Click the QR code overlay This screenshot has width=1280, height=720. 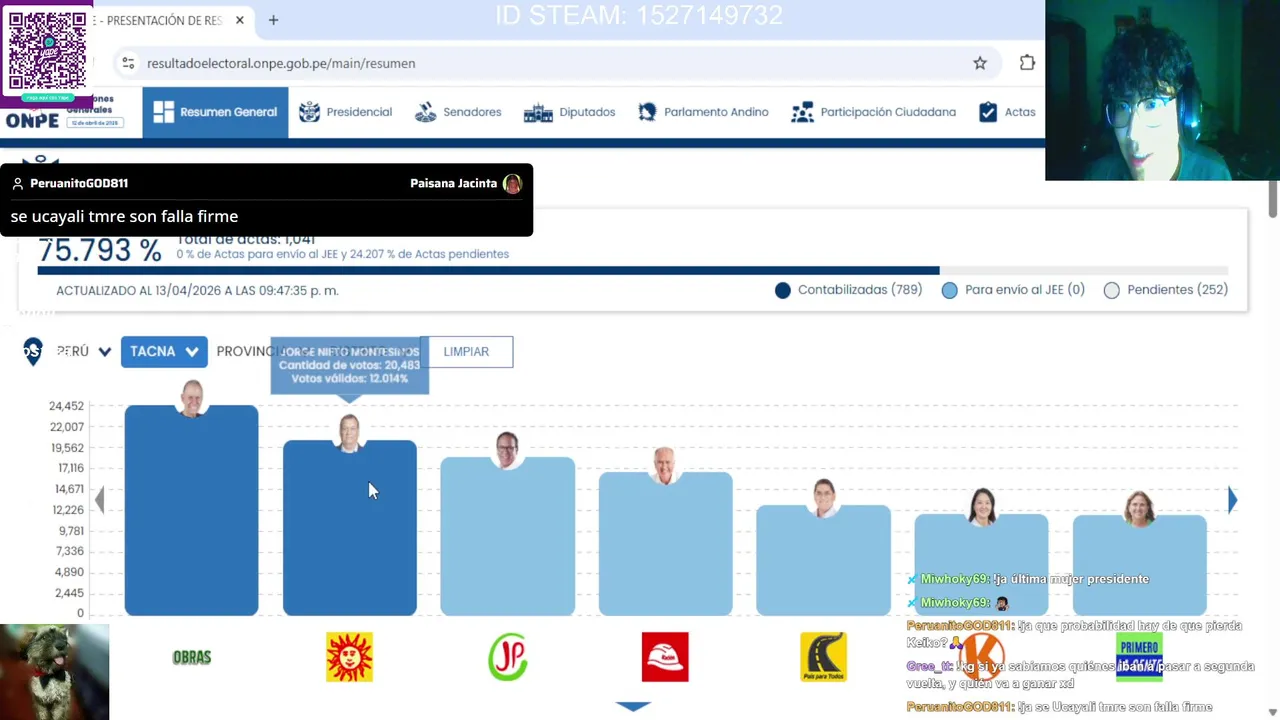tap(46, 52)
